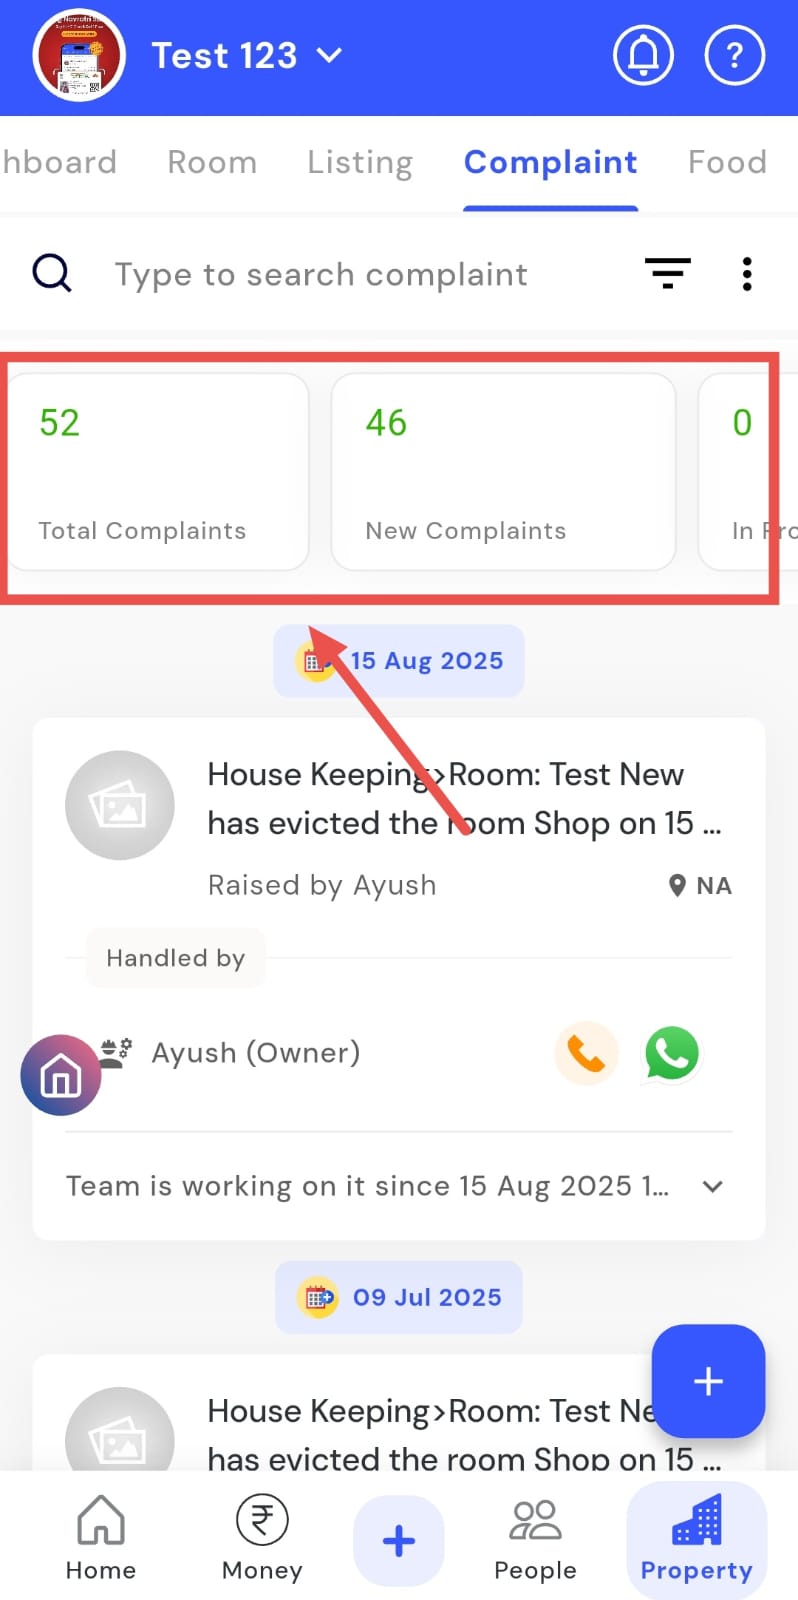Expand the Test 123 property dropdown
The image size is (798, 1600).
tap(329, 55)
